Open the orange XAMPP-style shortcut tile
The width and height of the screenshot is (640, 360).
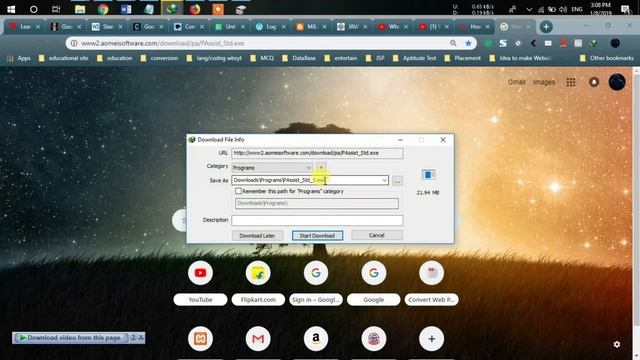click(x=200, y=338)
